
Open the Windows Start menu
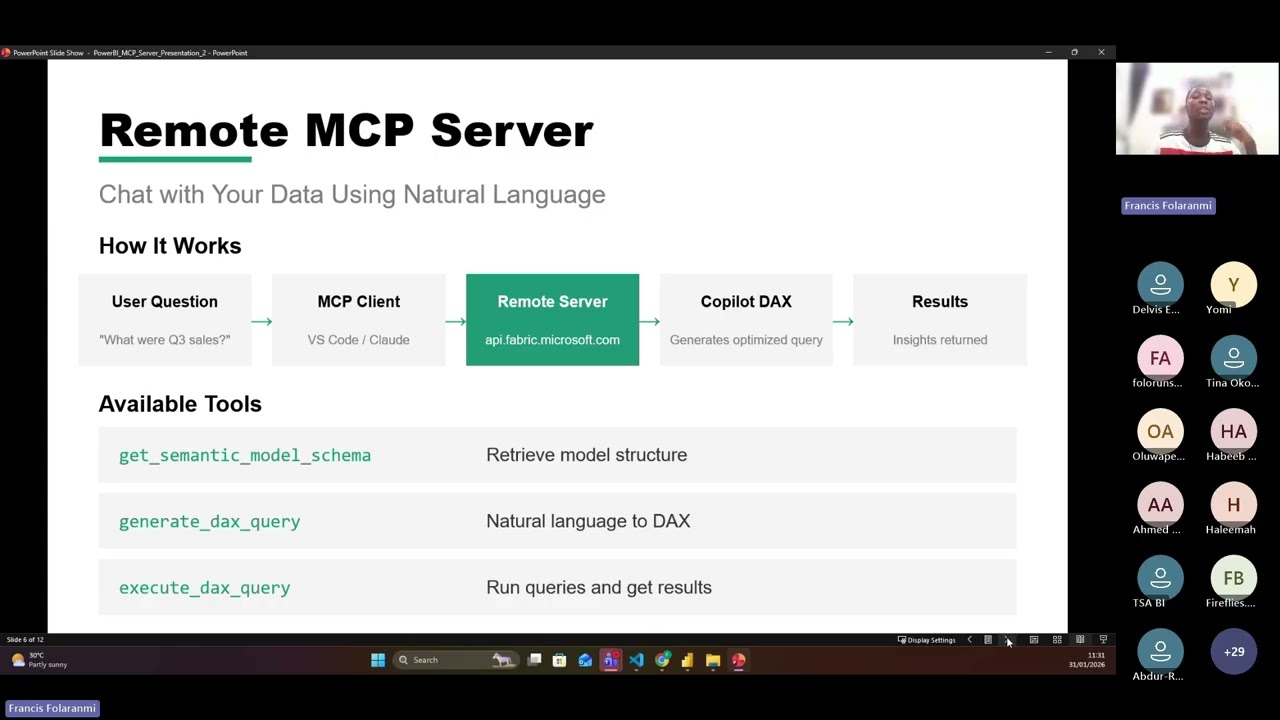[x=378, y=660]
